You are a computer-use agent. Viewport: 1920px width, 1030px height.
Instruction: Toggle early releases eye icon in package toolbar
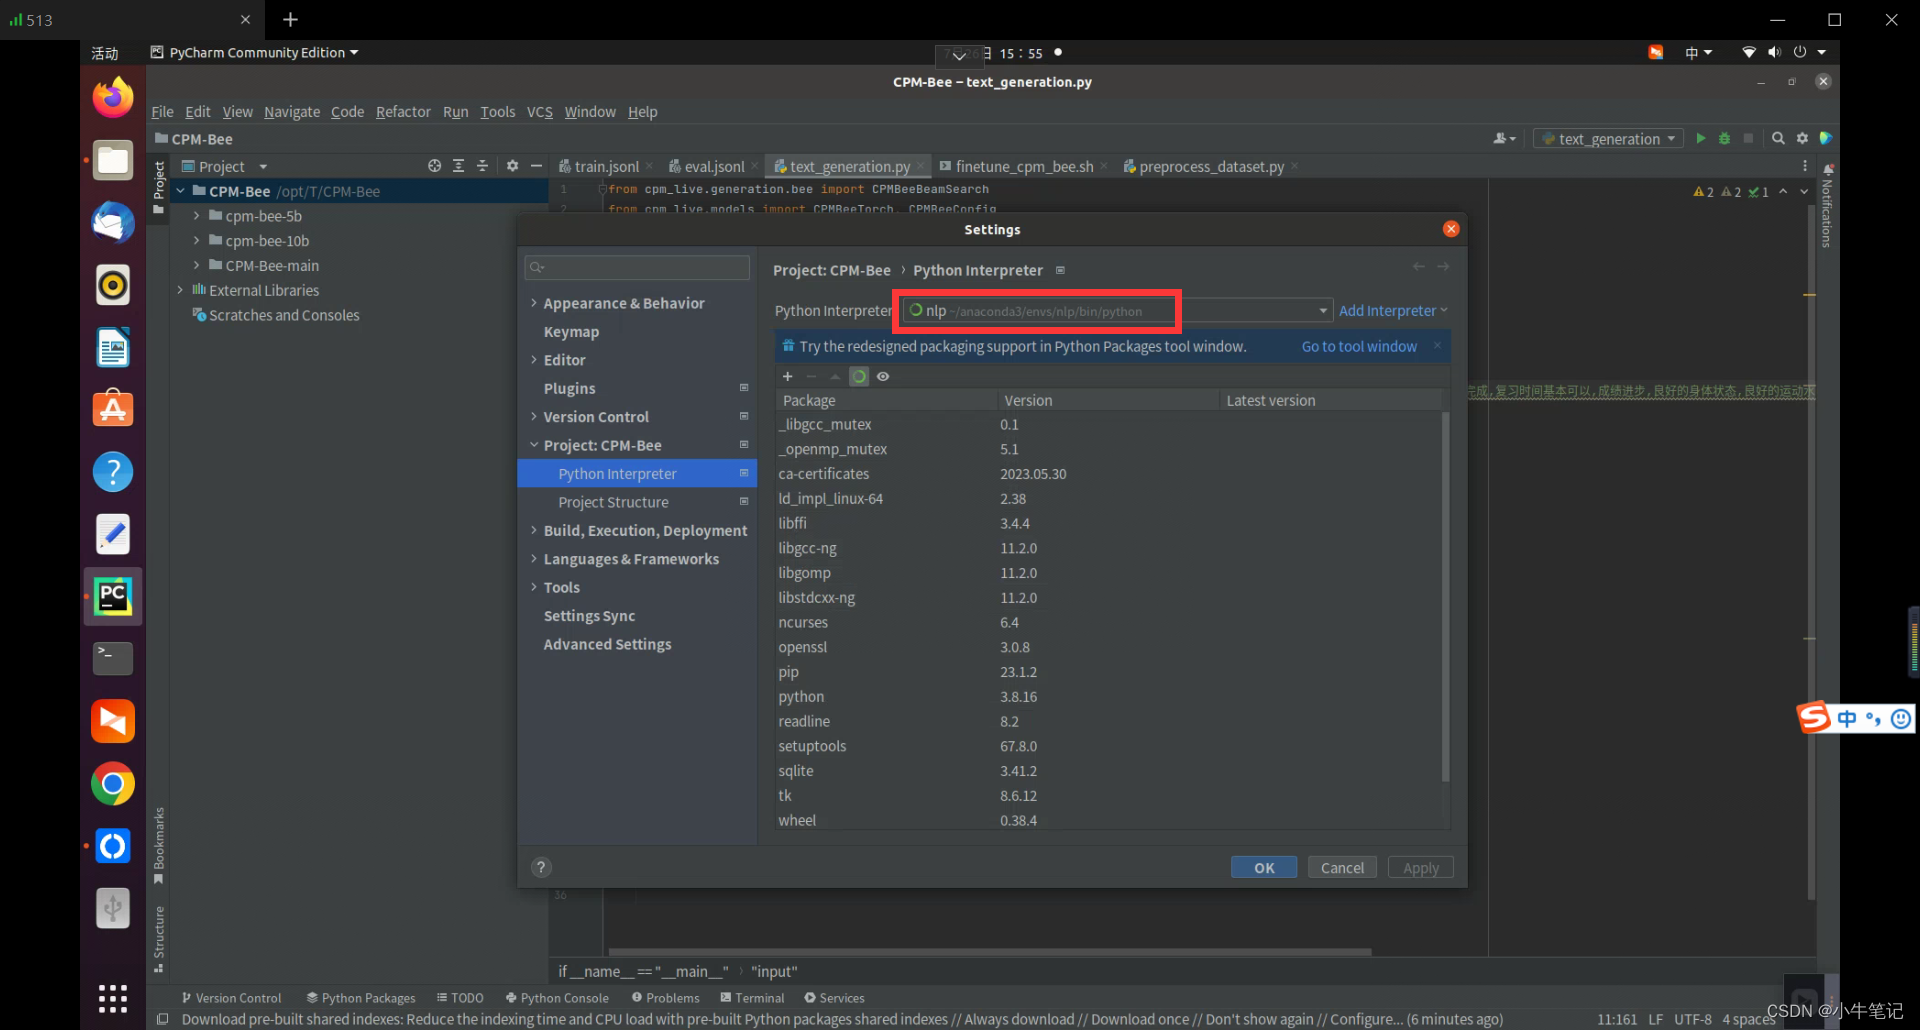[883, 377]
